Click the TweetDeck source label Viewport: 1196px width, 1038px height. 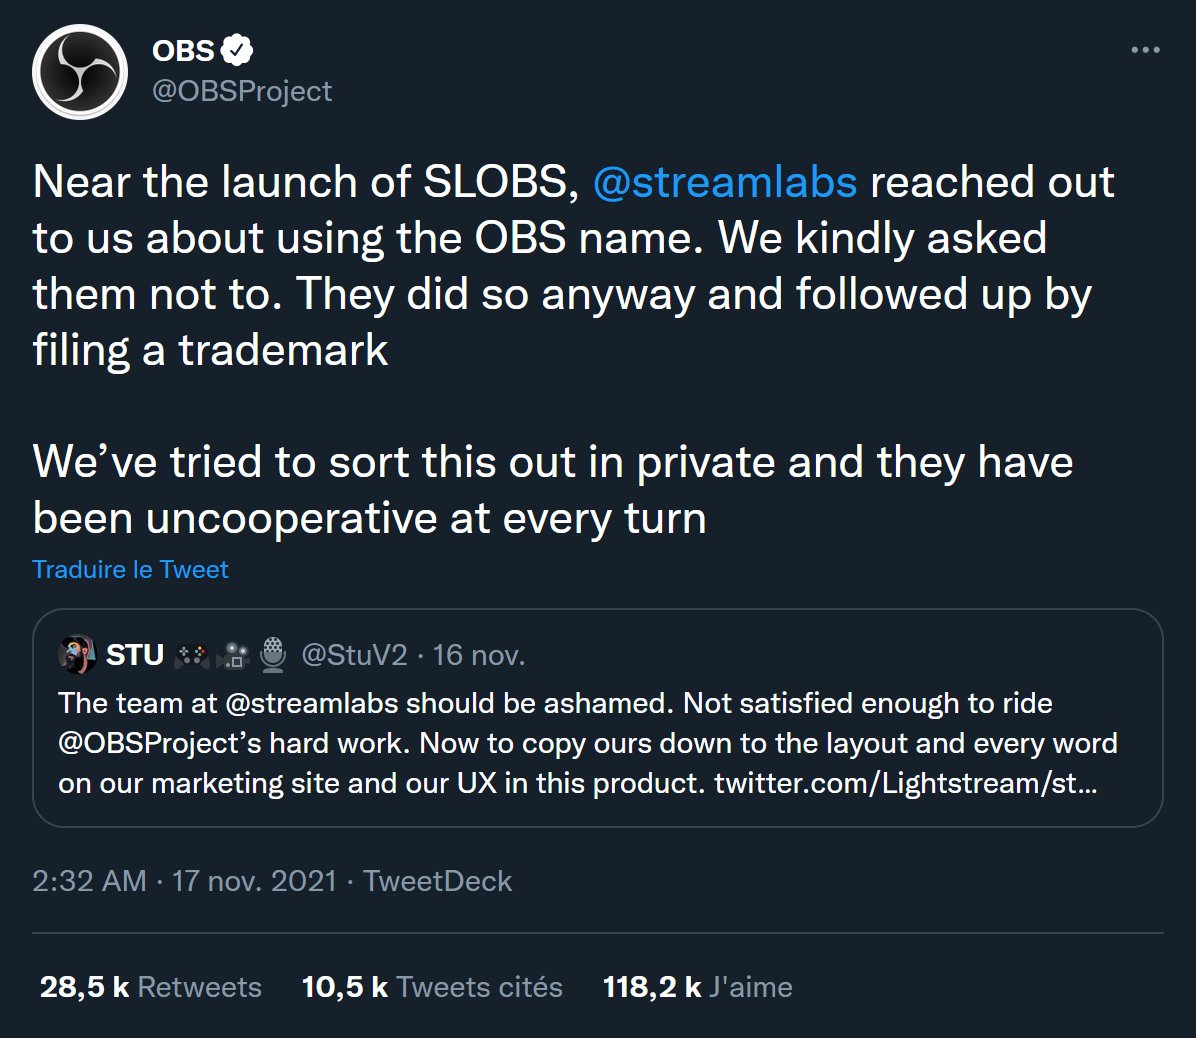pos(437,881)
